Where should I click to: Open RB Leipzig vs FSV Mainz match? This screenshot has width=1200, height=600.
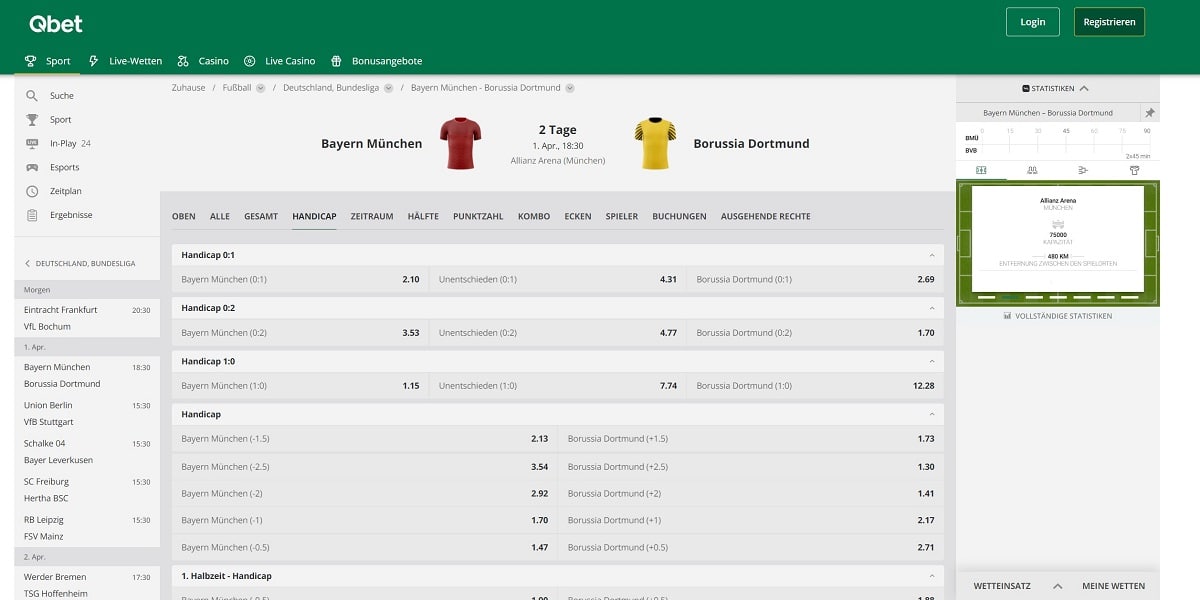(87, 528)
